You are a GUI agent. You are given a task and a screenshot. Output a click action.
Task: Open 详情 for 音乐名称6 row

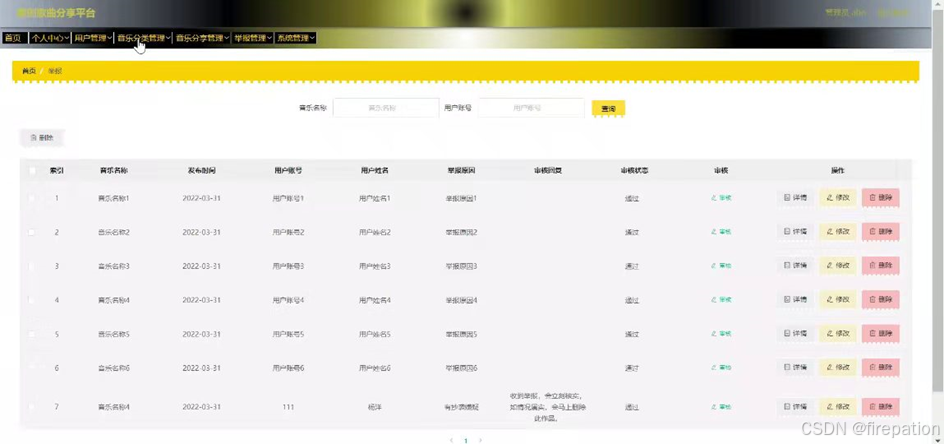(795, 367)
